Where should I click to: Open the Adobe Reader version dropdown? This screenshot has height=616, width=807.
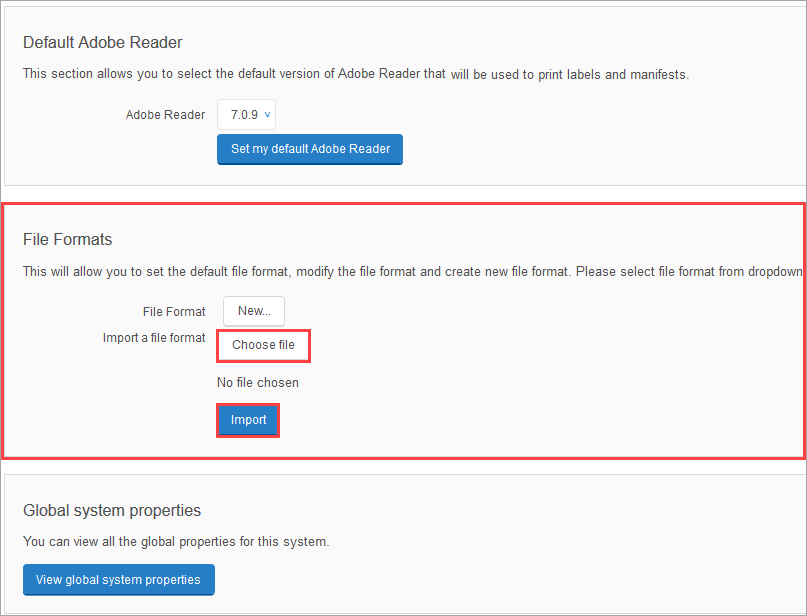246,115
